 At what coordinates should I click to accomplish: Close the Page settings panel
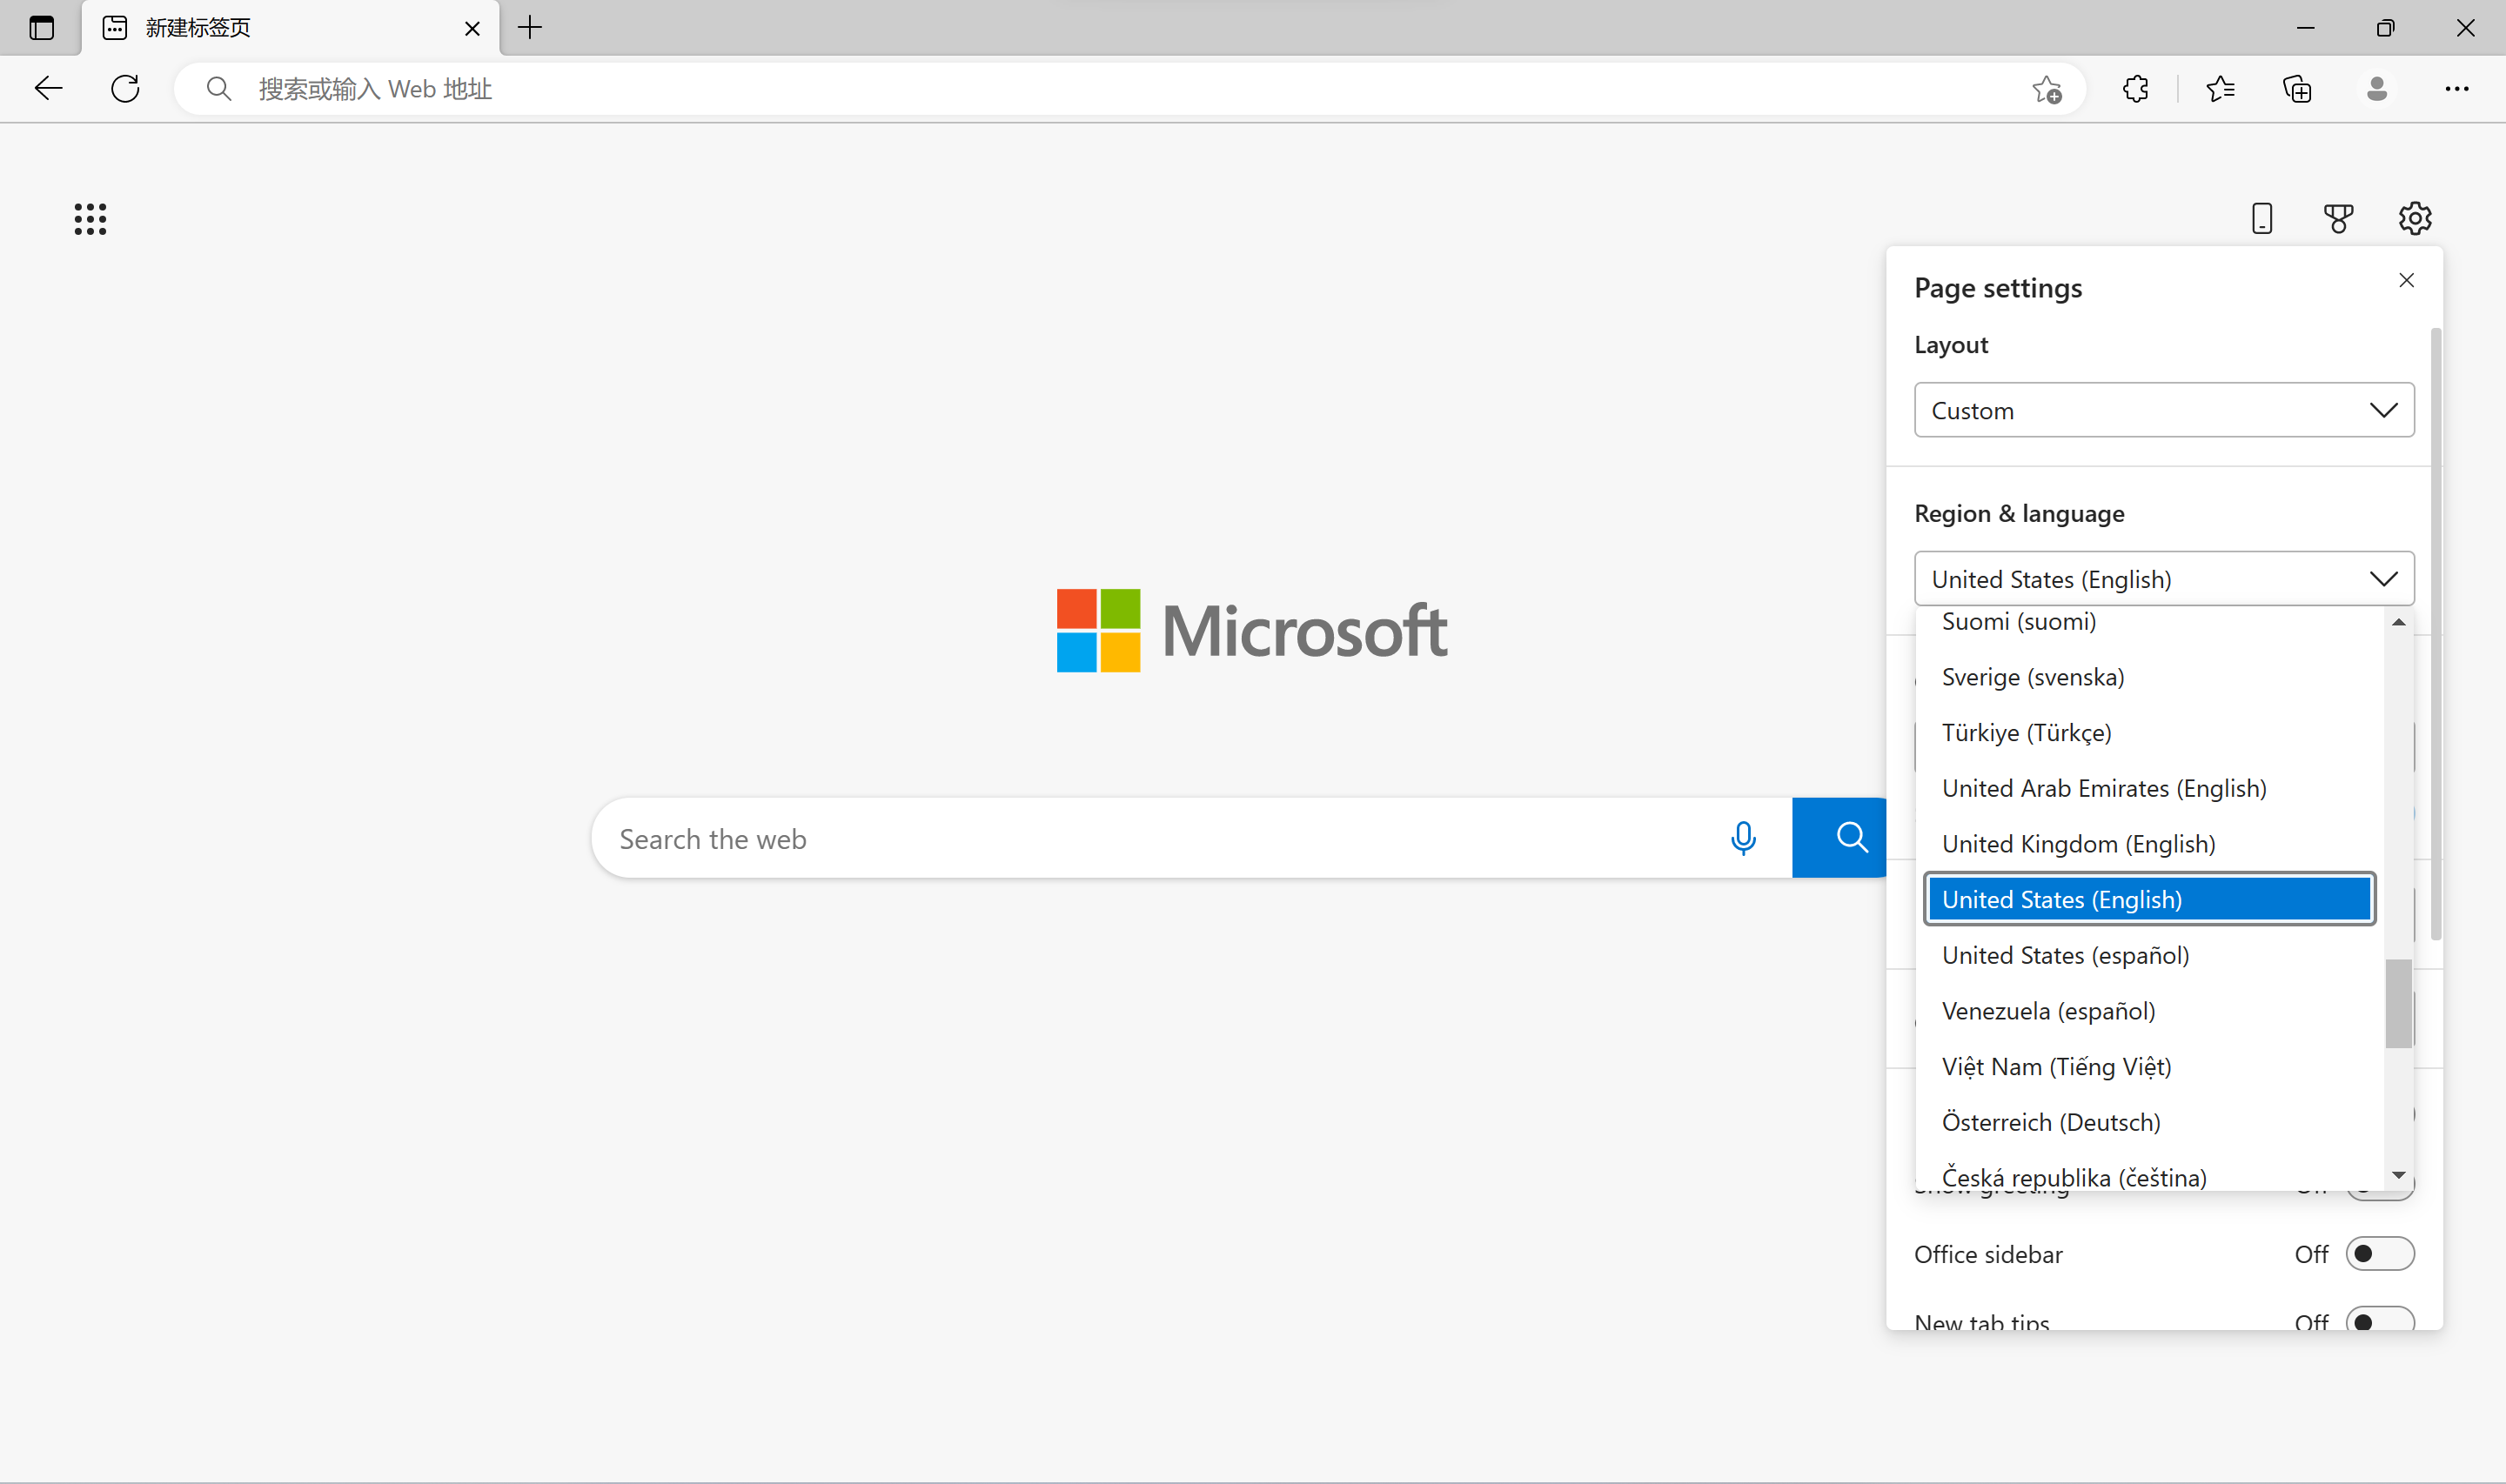click(x=2407, y=280)
